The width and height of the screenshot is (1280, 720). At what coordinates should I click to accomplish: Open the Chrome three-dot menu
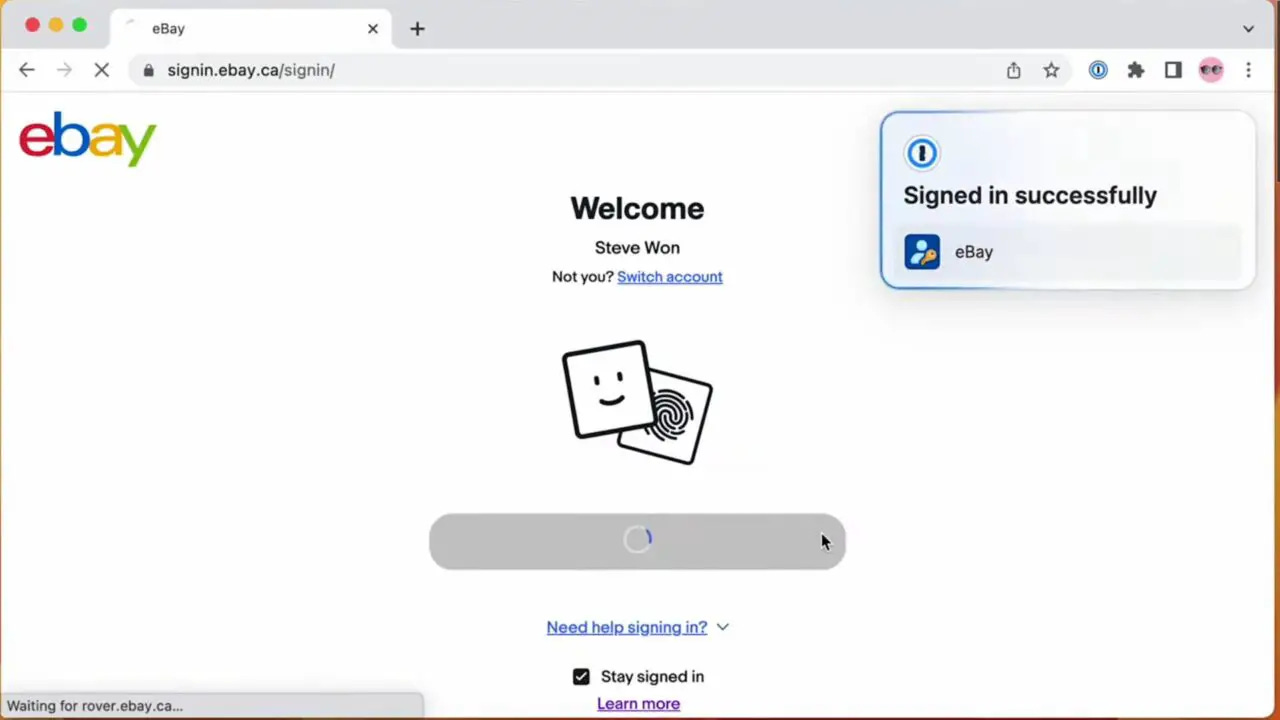point(1248,70)
